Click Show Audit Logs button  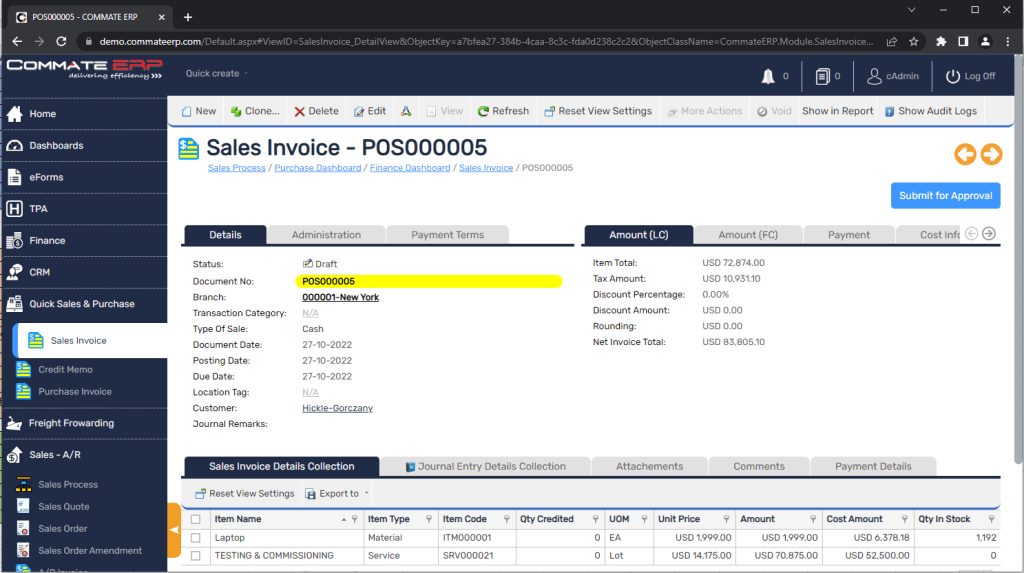coord(931,111)
